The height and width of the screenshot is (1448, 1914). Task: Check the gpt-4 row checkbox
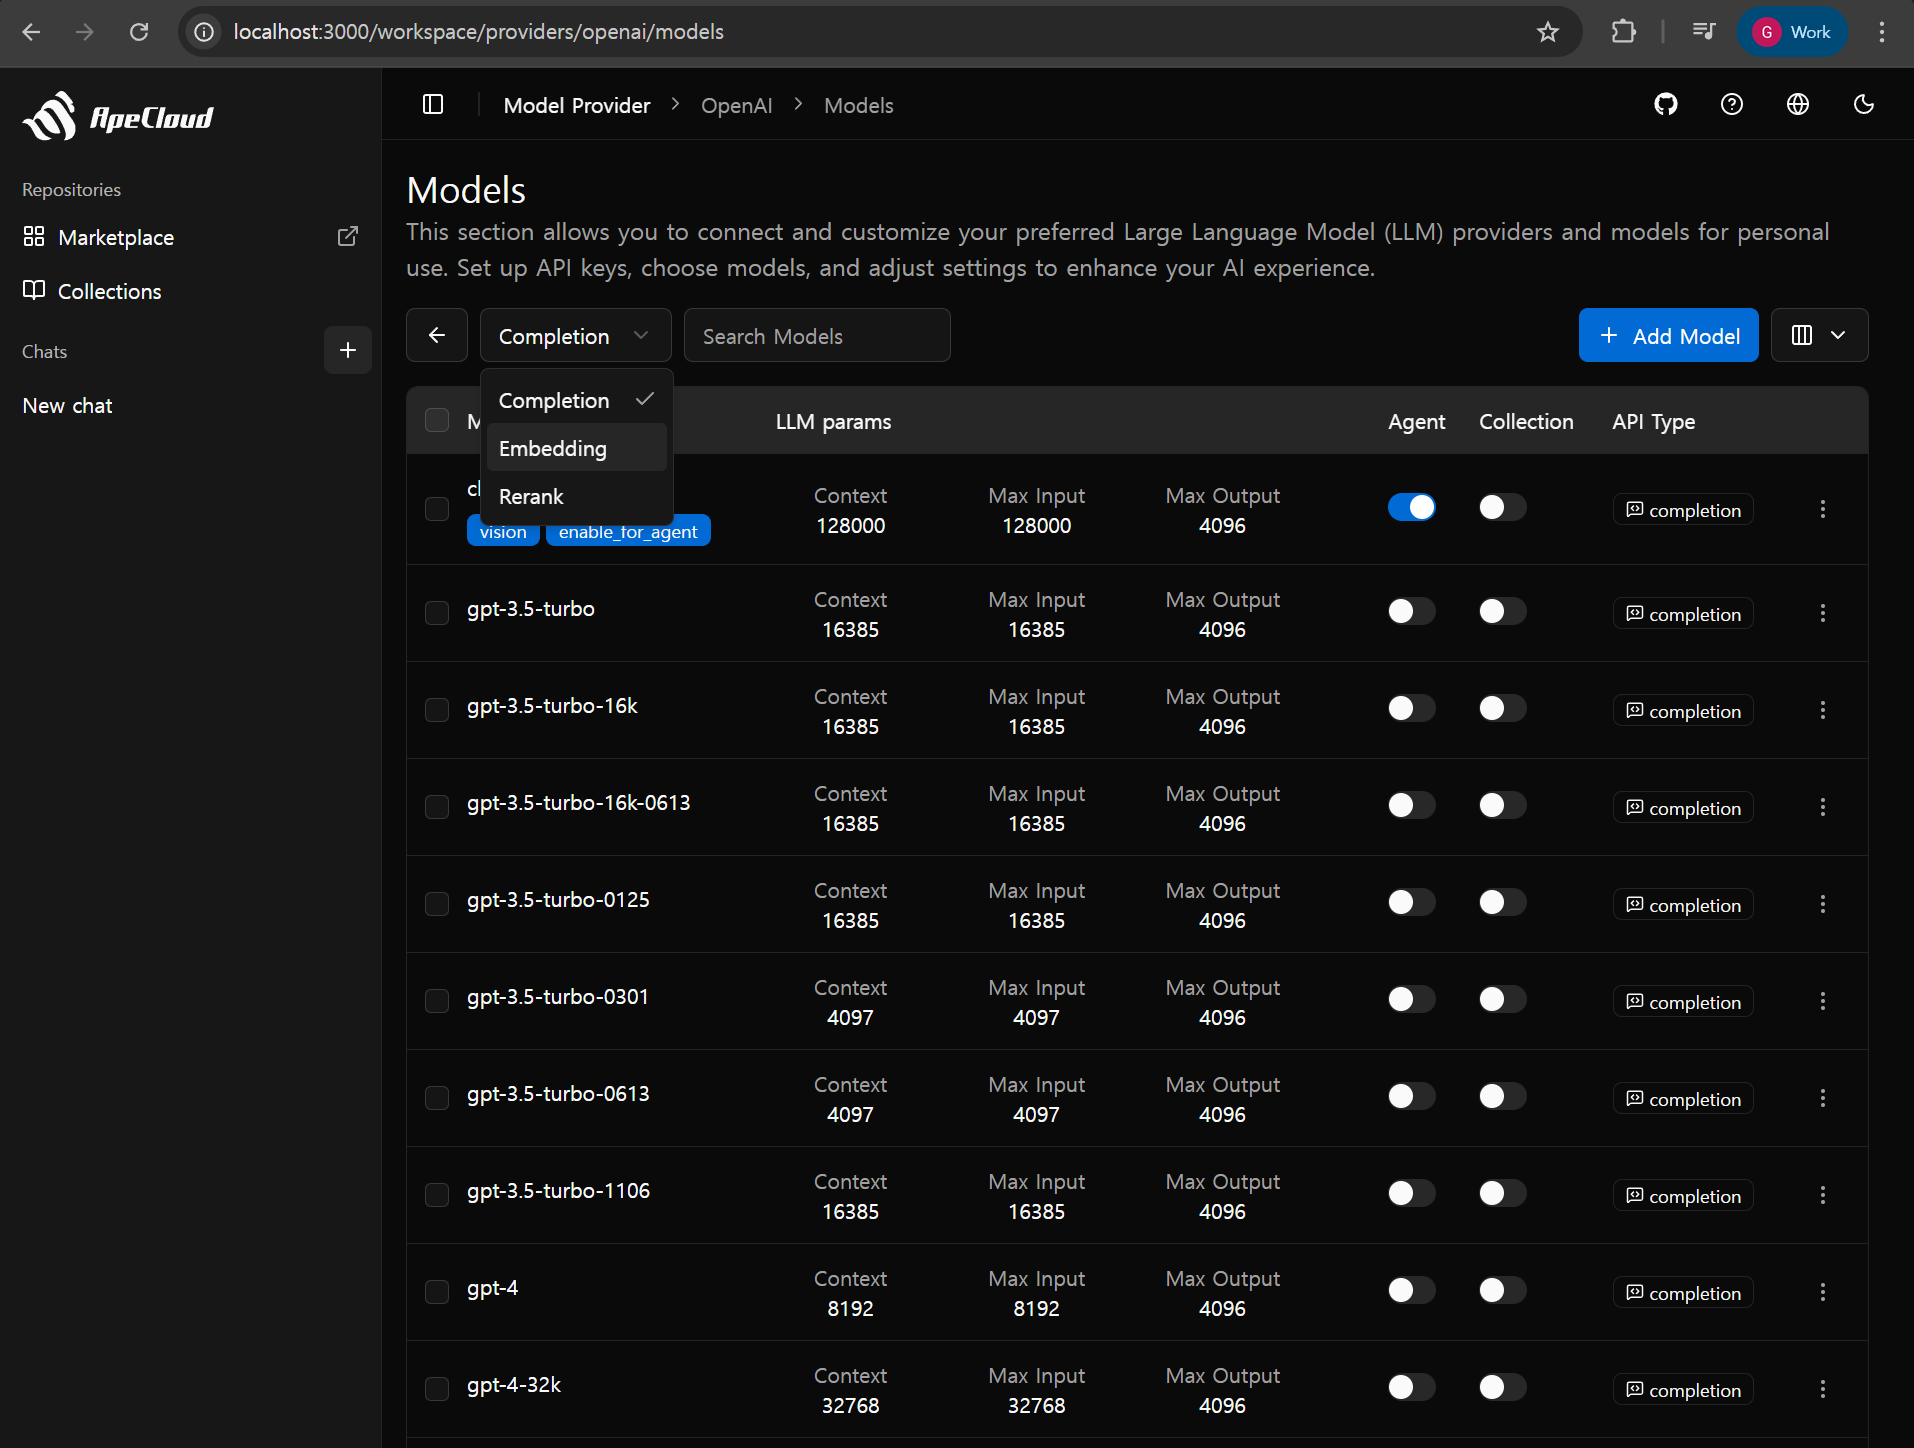437,1292
